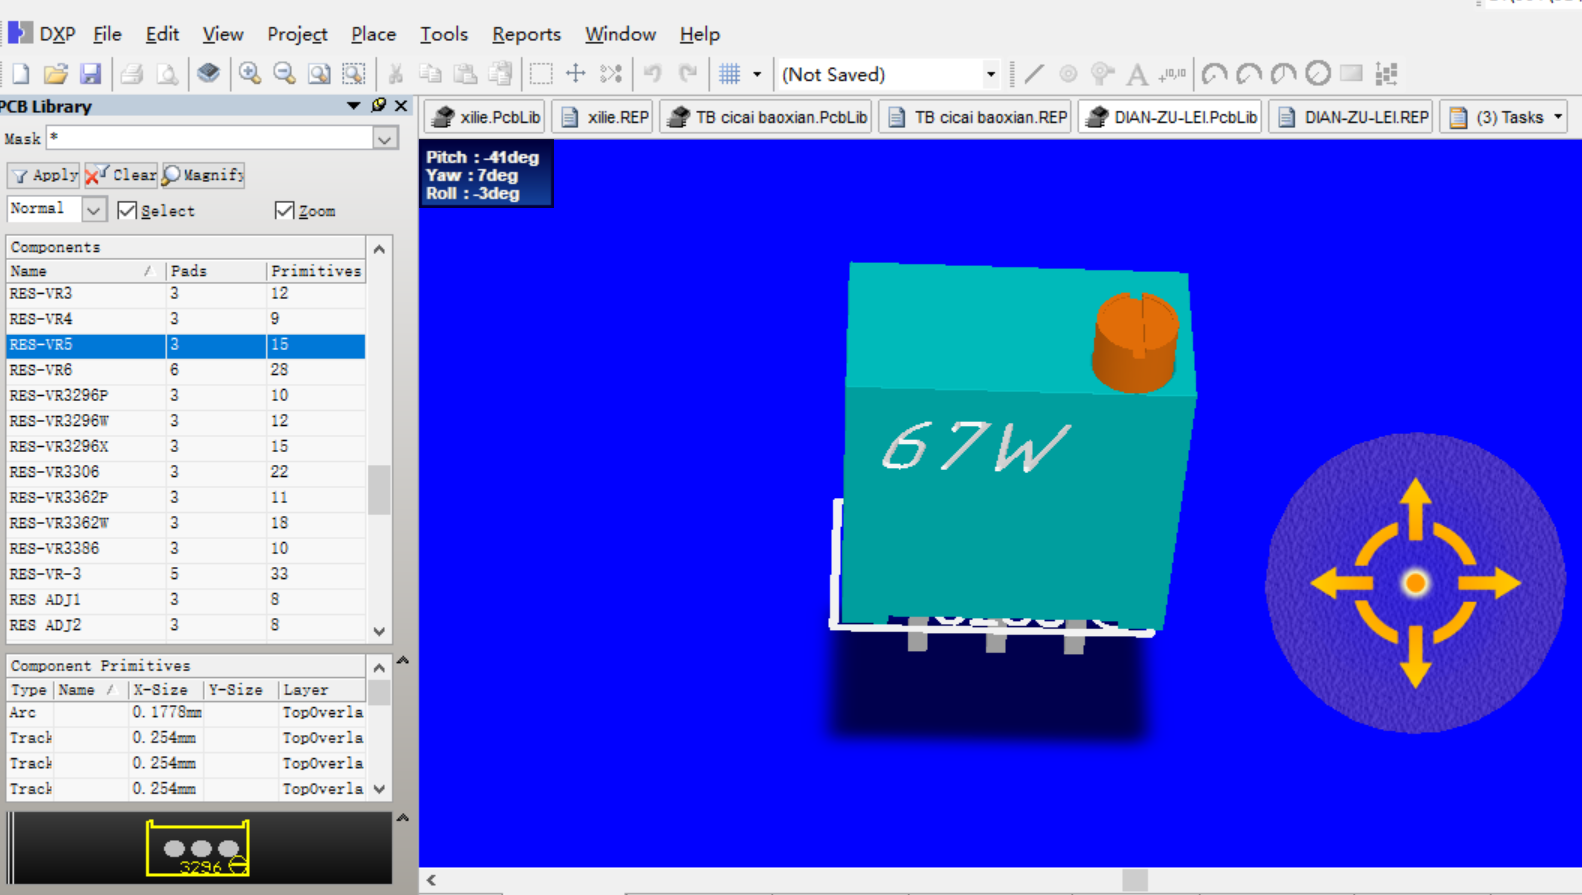Collapse the preview pane expander
Image resolution: width=1582 pixels, height=895 pixels.
(403, 818)
